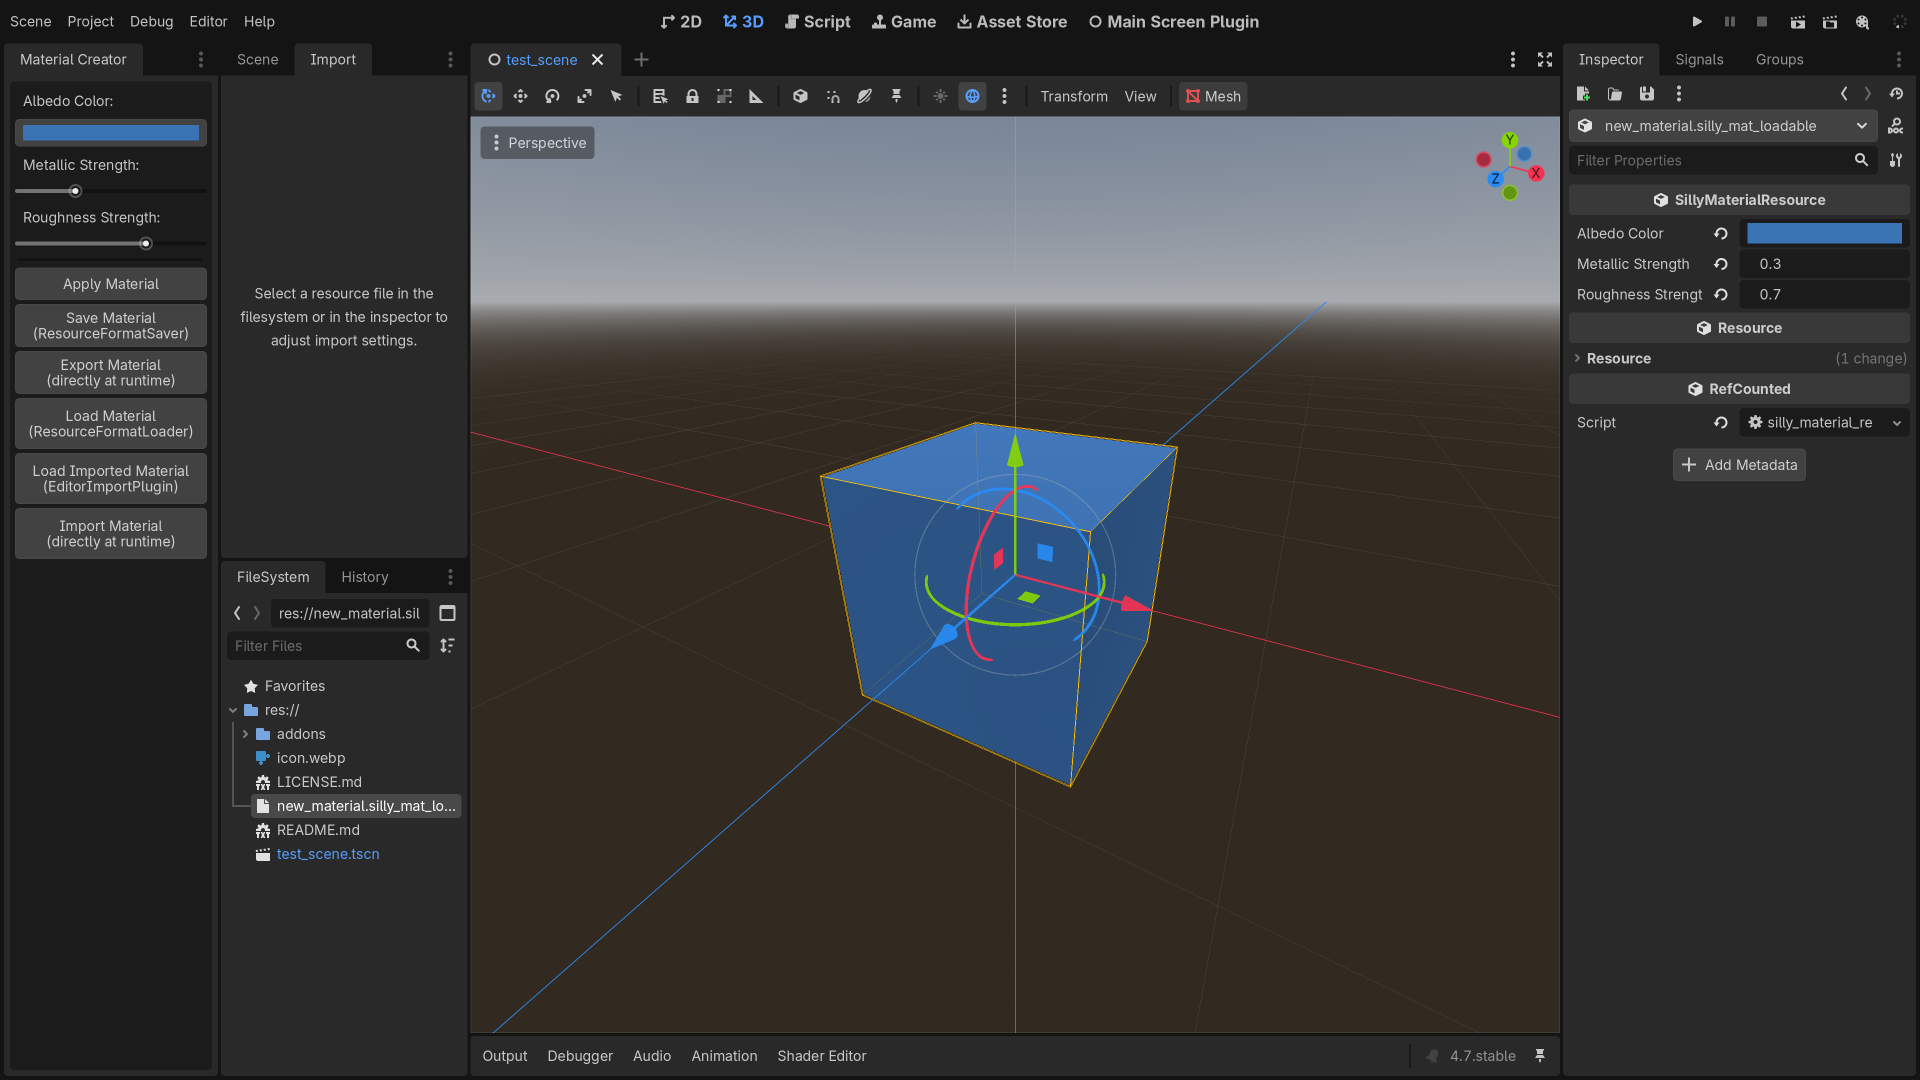Select test_scene.tscn in FileSystem
This screenshot has height=1080, width=1920.
pyautogui.click(x=328, y=854)
